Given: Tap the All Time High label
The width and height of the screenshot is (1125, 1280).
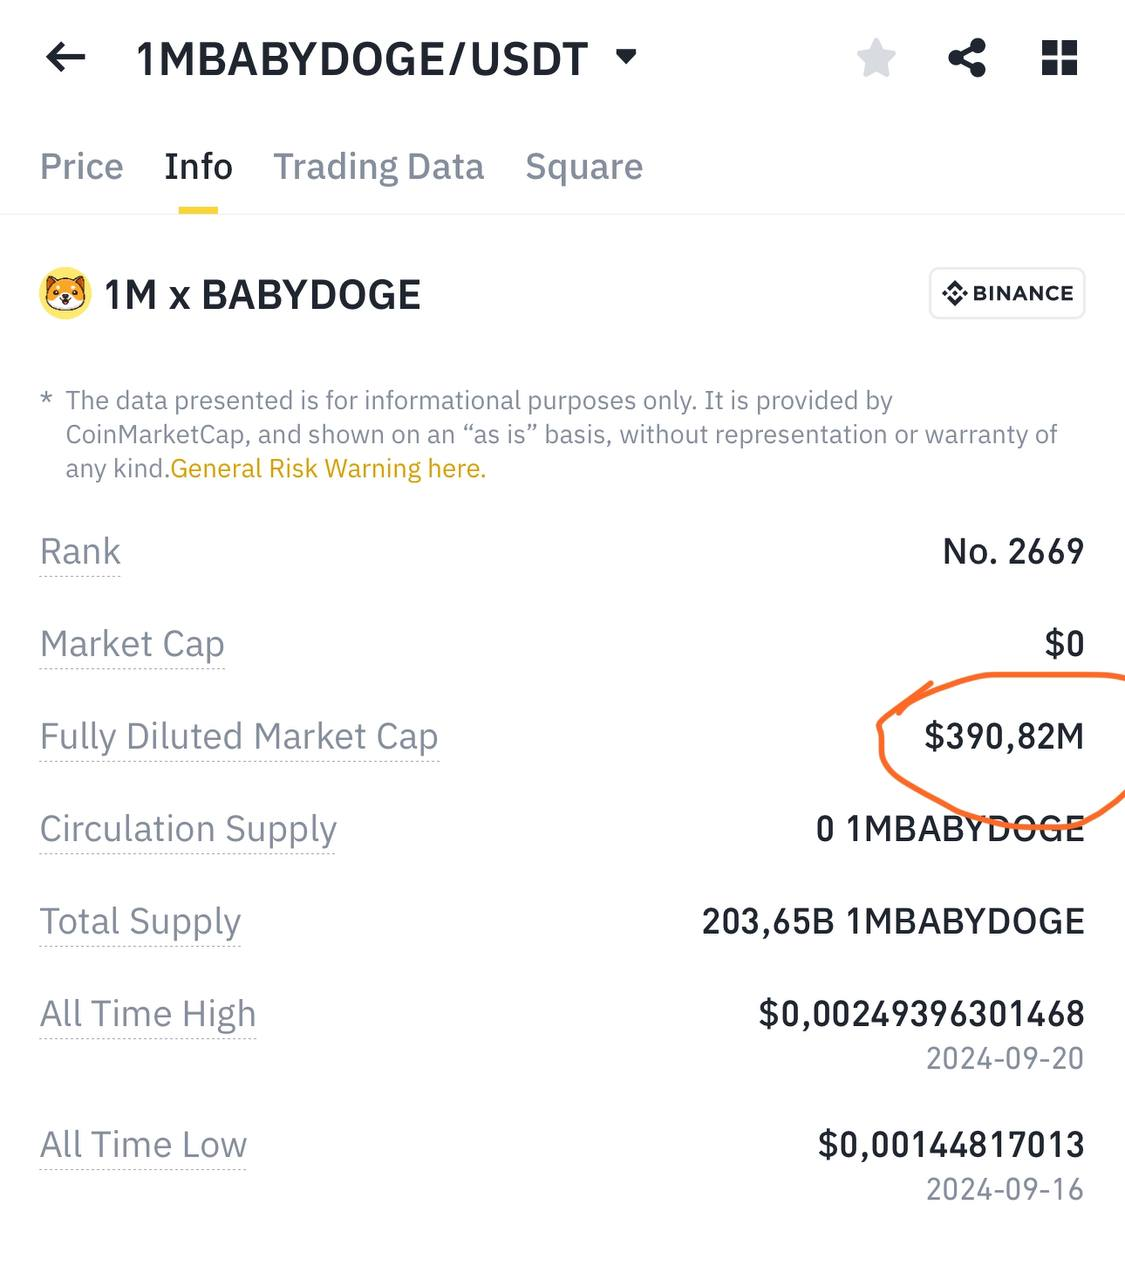Looking at the screenshot, I should click(148, 1014).
